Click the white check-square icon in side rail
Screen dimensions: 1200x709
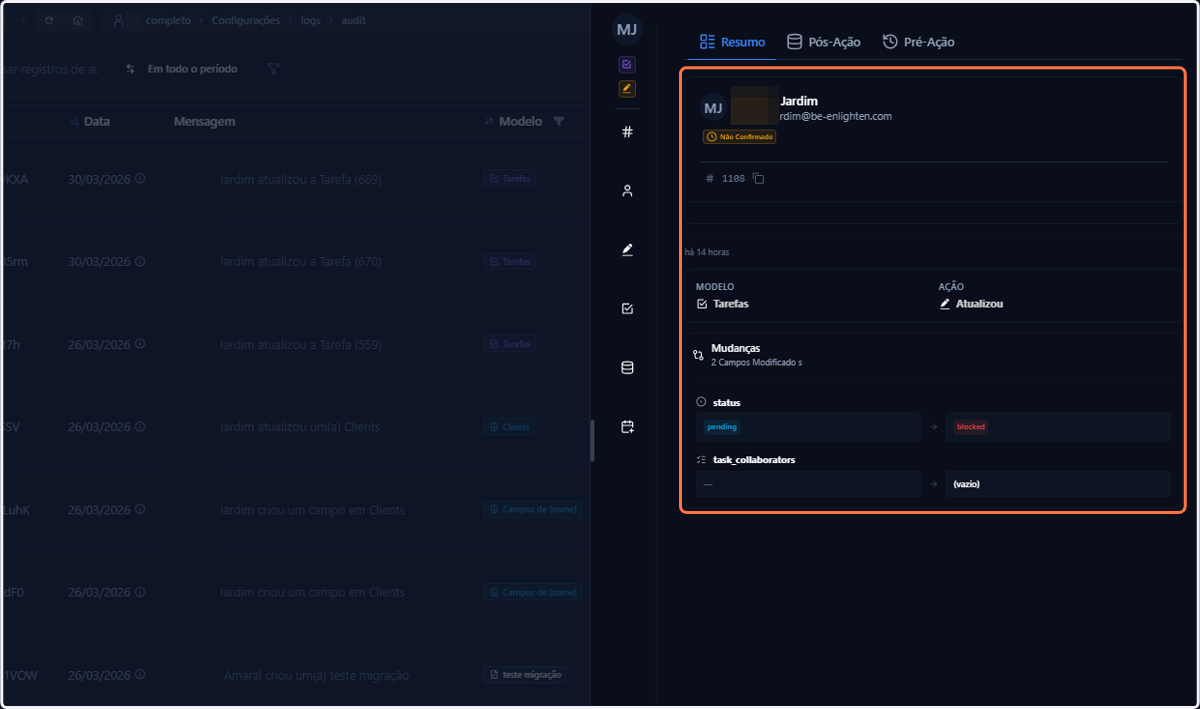pyautogui.click(x=627, y=308)
